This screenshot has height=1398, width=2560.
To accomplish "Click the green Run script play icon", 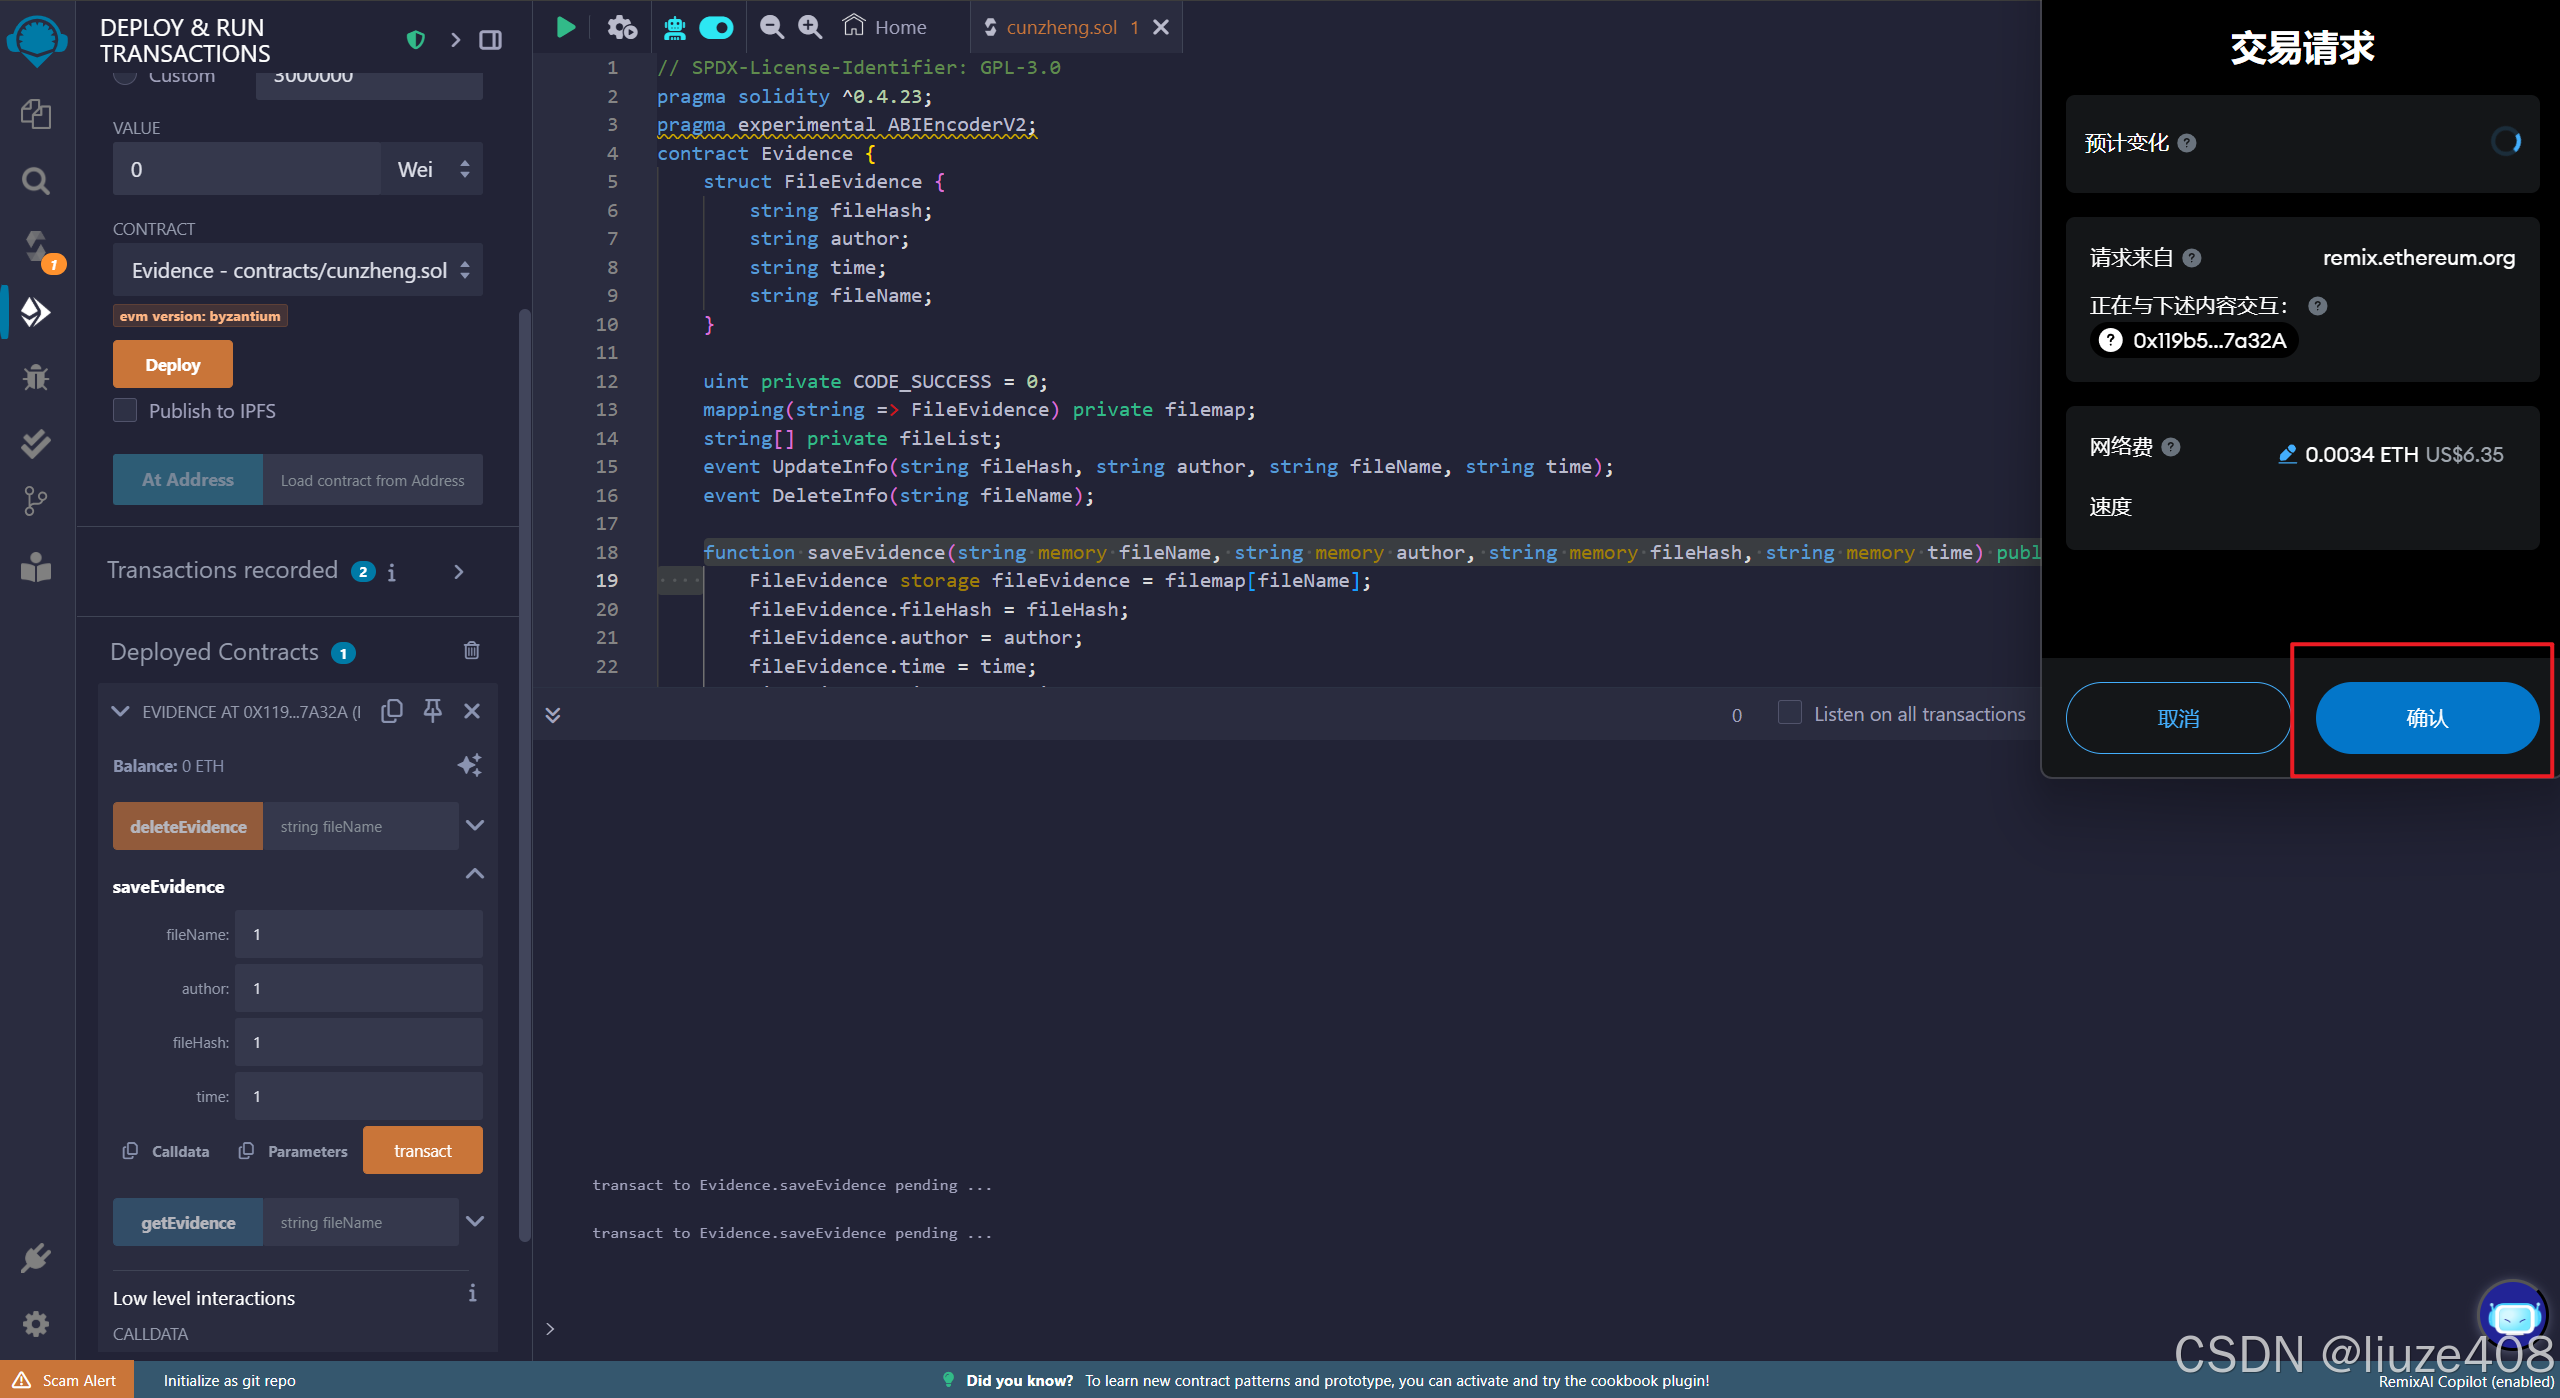I will [566, 27].
